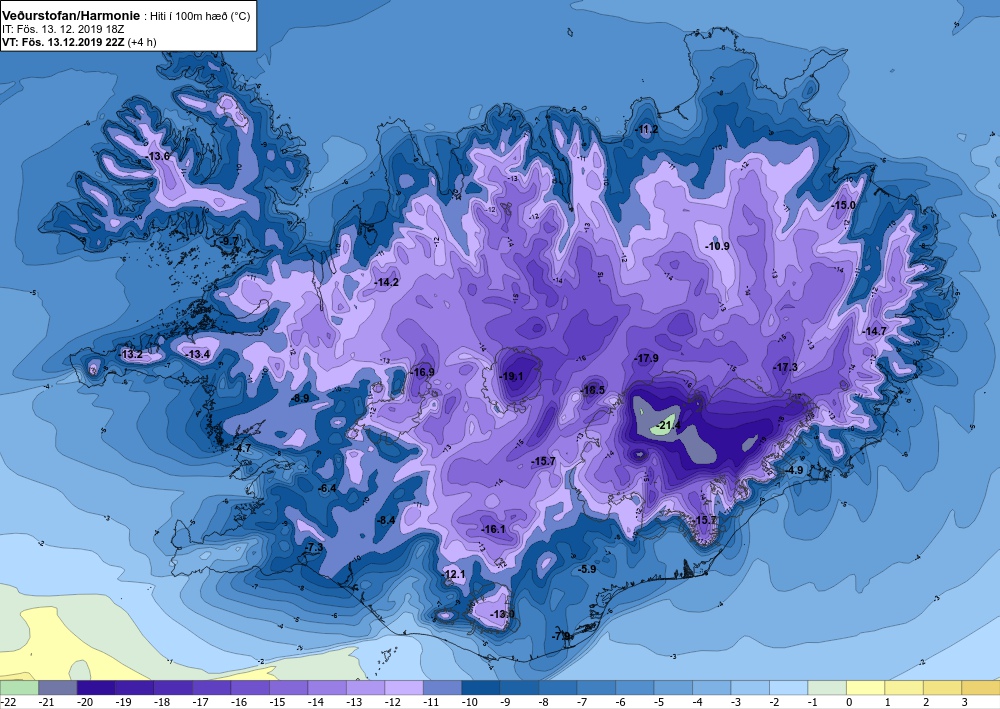Click the -8.4 temperature label
This screenshot has height=709, width=1000.
point(386,520)
